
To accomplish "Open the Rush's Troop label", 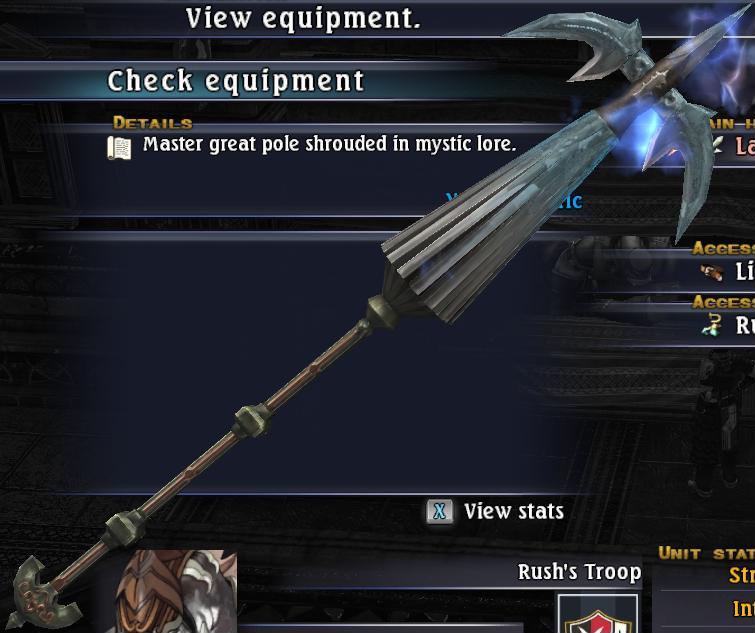I will tap(579, 572).
